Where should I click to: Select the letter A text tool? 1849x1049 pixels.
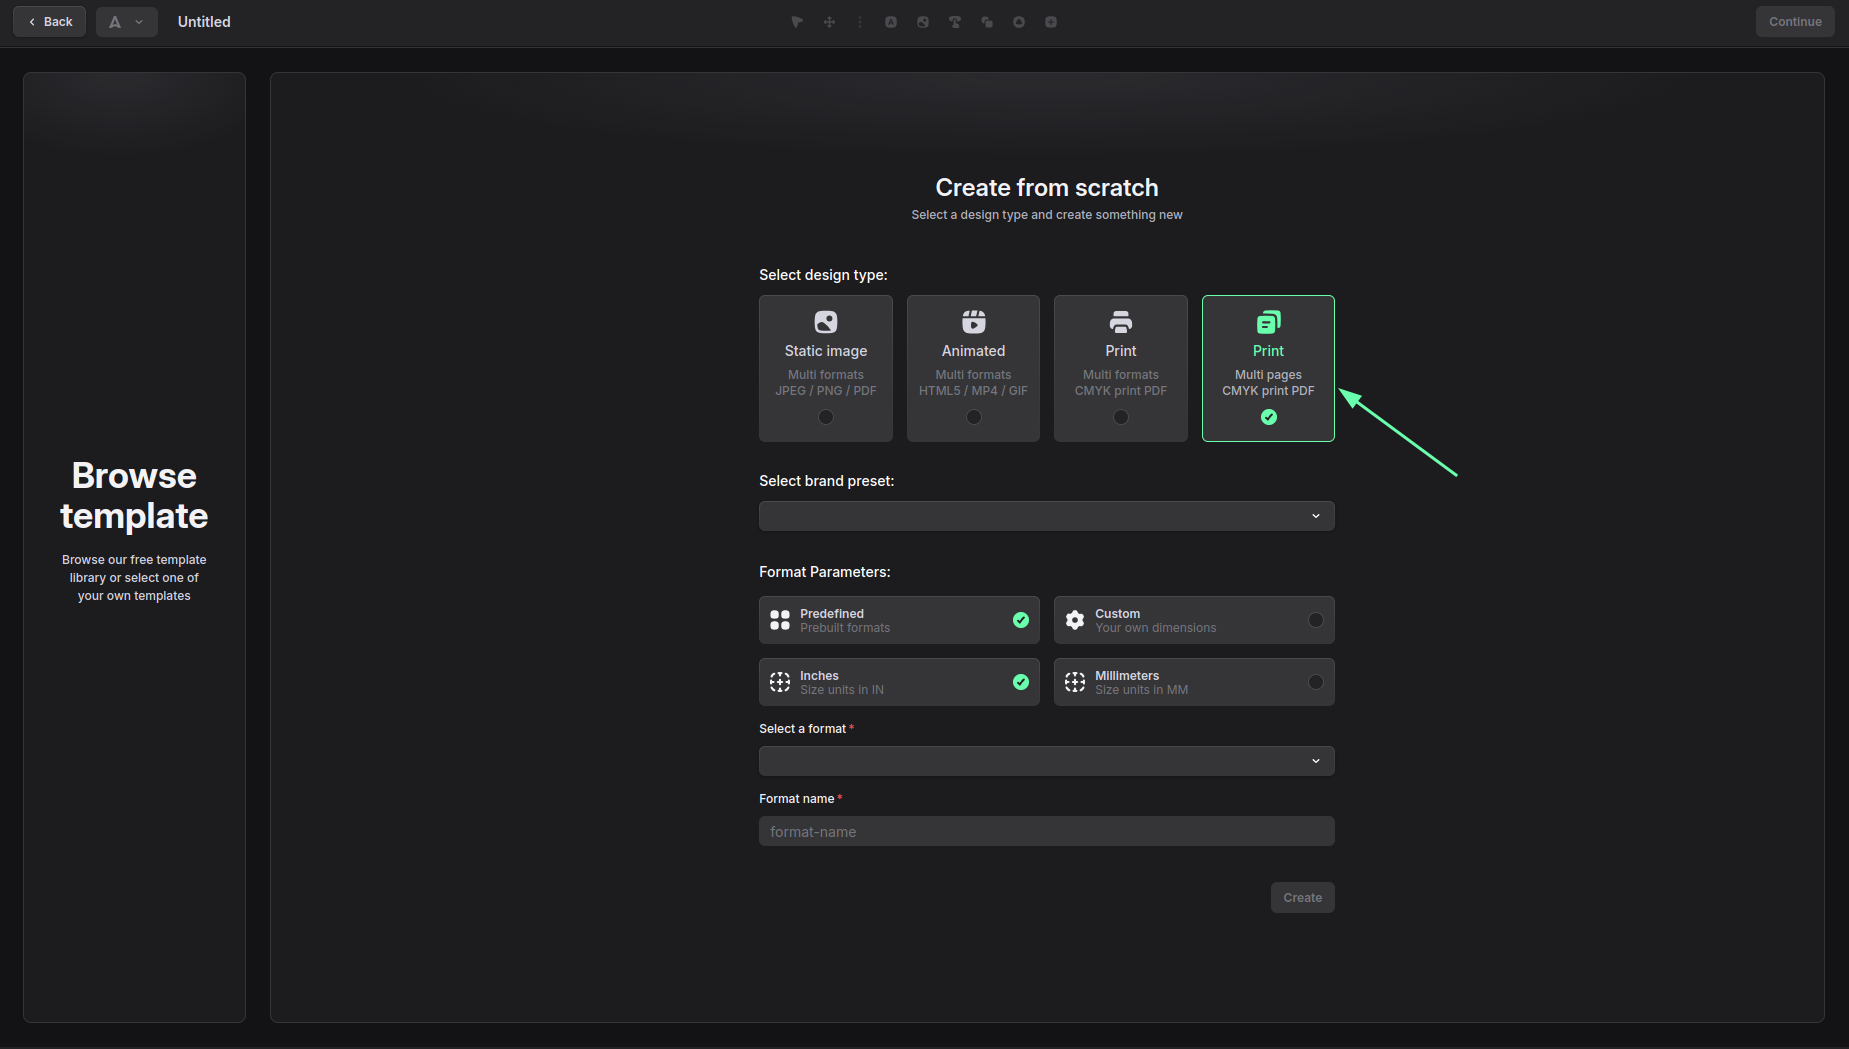click(891, 22)
